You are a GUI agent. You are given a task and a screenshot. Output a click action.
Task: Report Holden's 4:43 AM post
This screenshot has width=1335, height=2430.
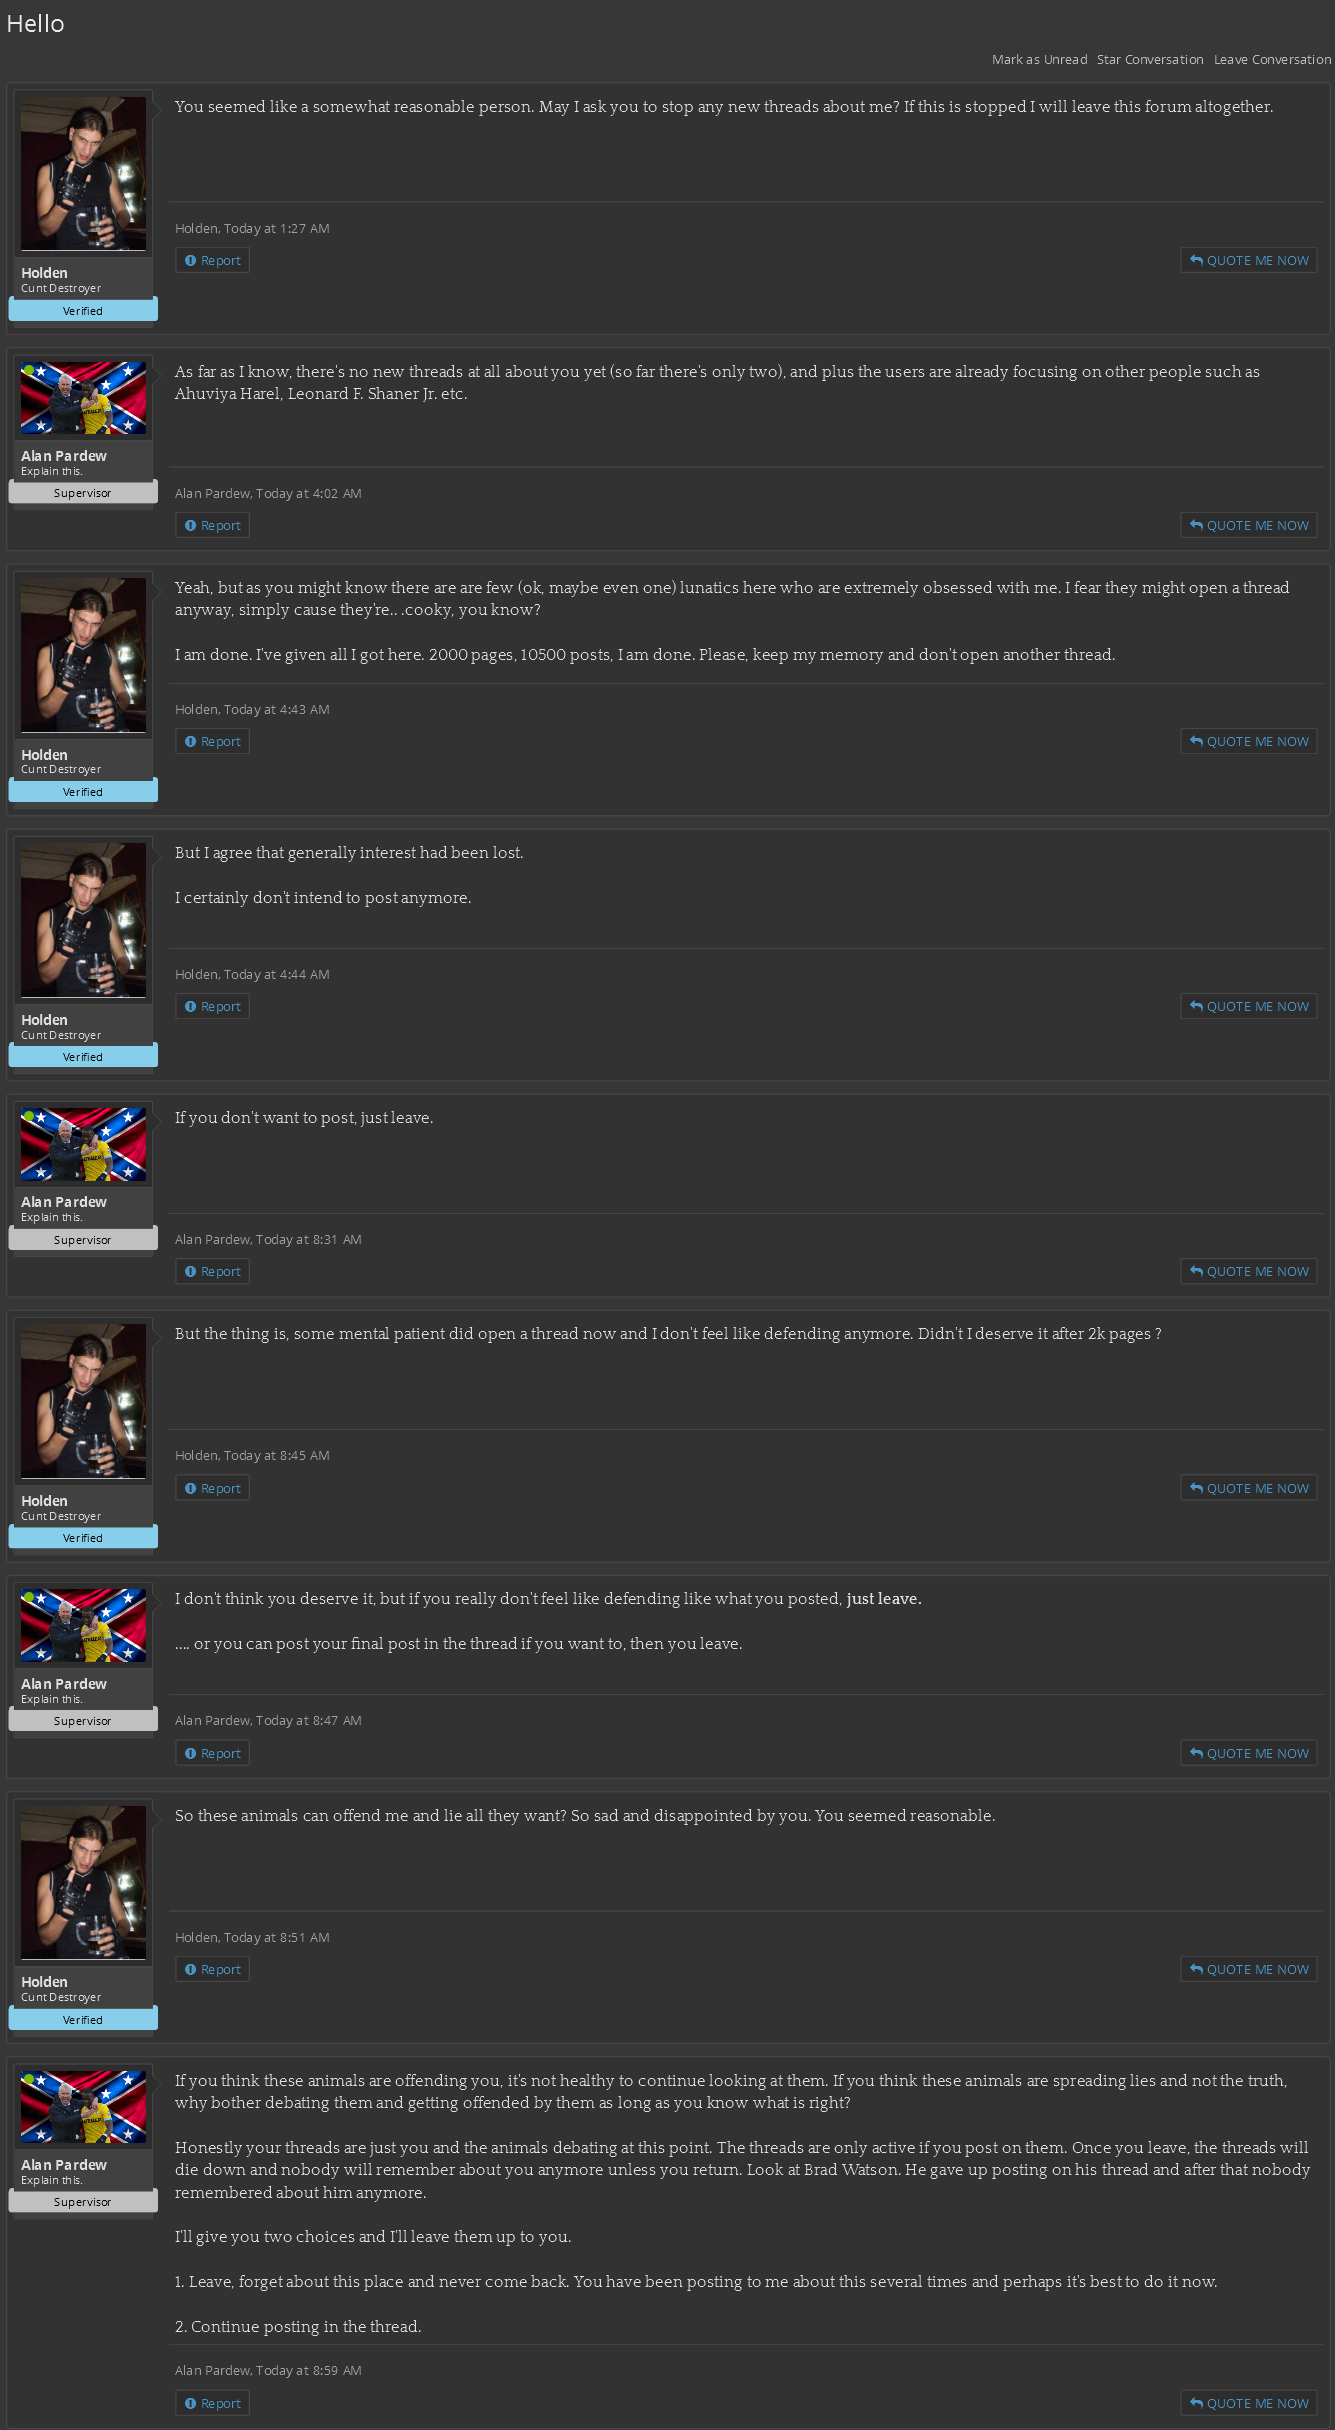pos(213,742)
